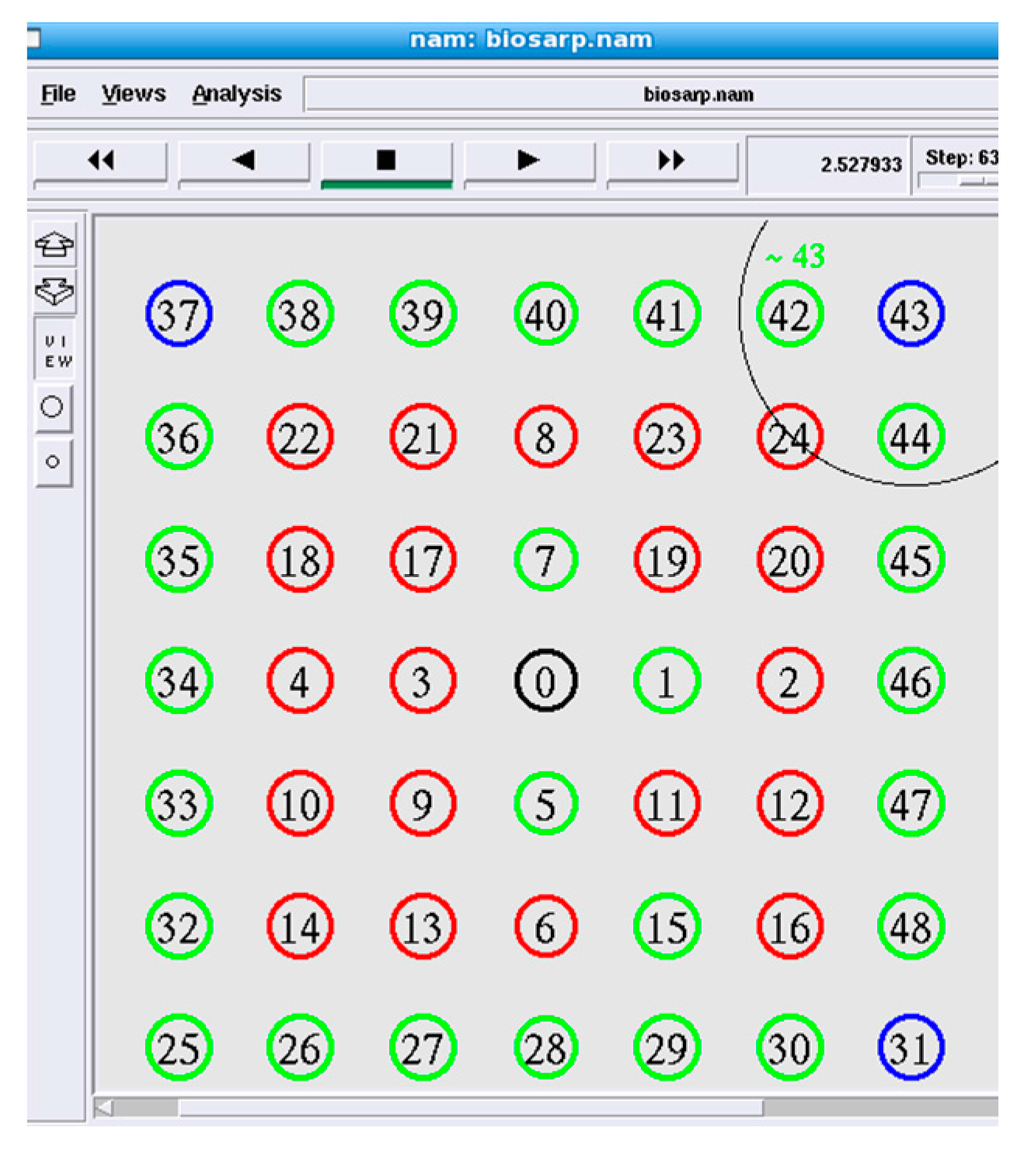
Task: Open the Views menu
Action: [x=133, y=94]
